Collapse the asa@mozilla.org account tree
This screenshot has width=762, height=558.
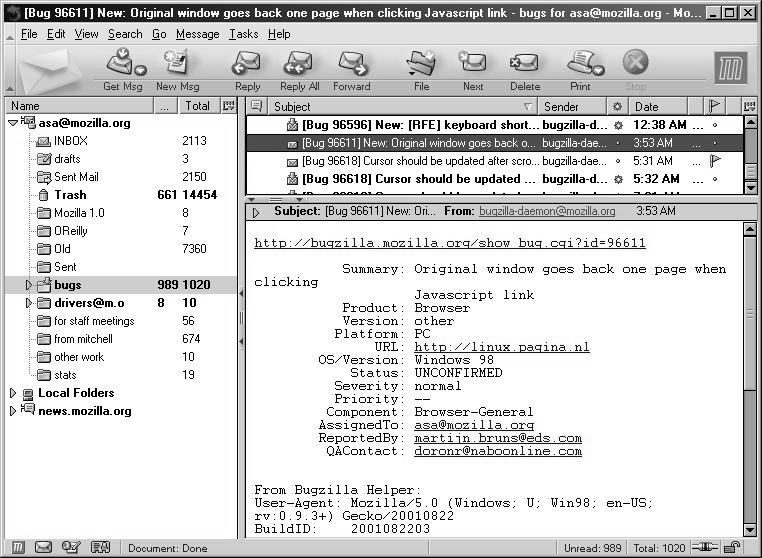coord(12,123)
